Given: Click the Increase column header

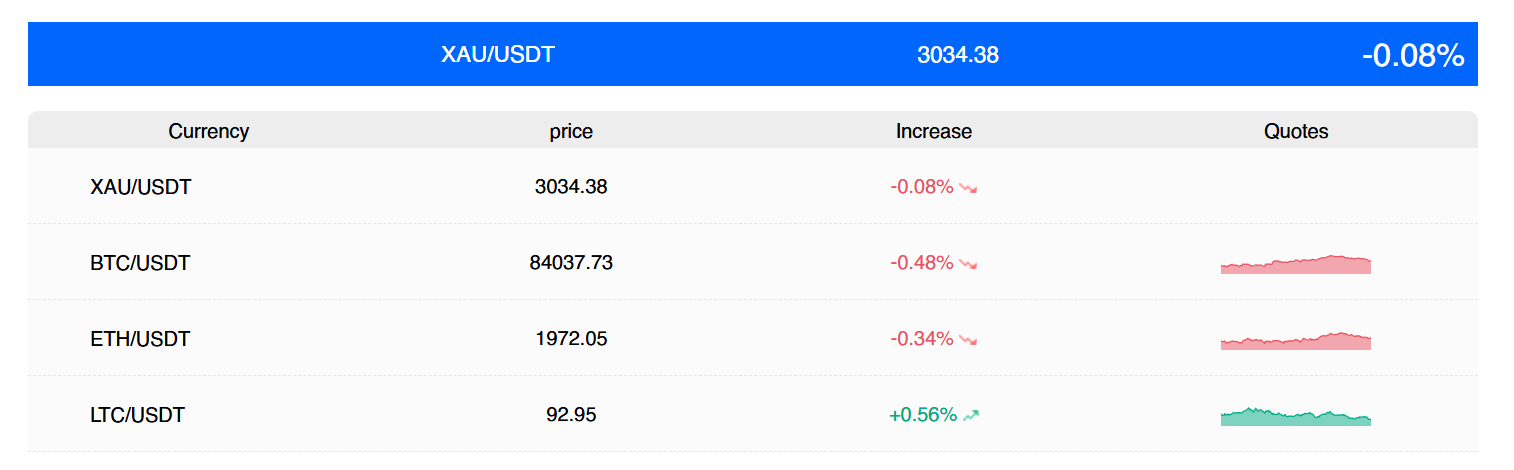Looking at the screenshot, I should coord(934,131).
